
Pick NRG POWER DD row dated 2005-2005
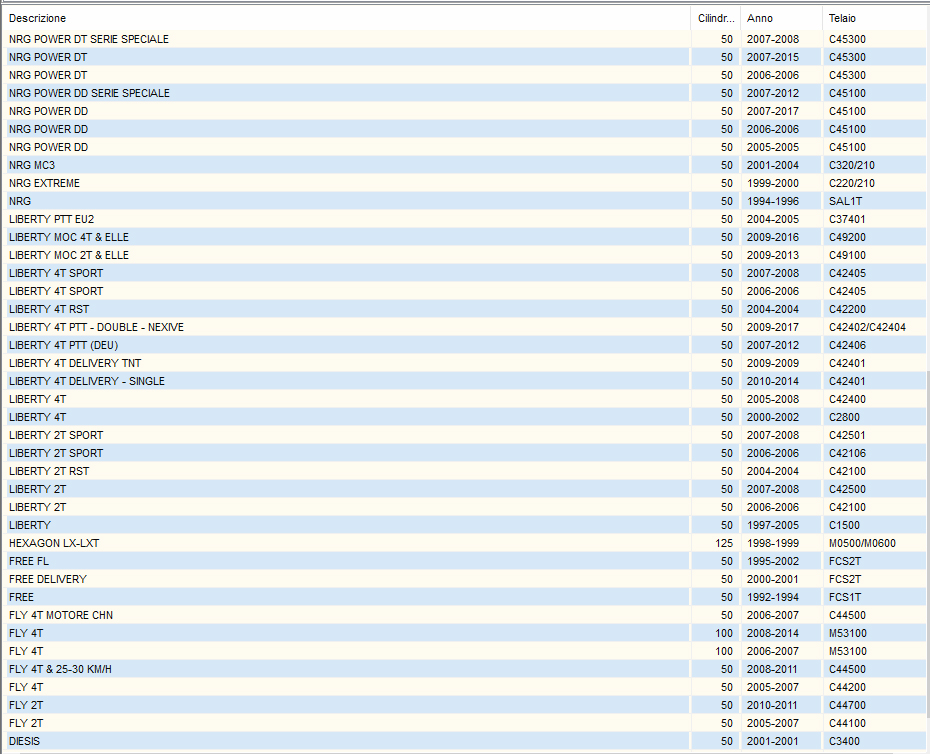464,147
